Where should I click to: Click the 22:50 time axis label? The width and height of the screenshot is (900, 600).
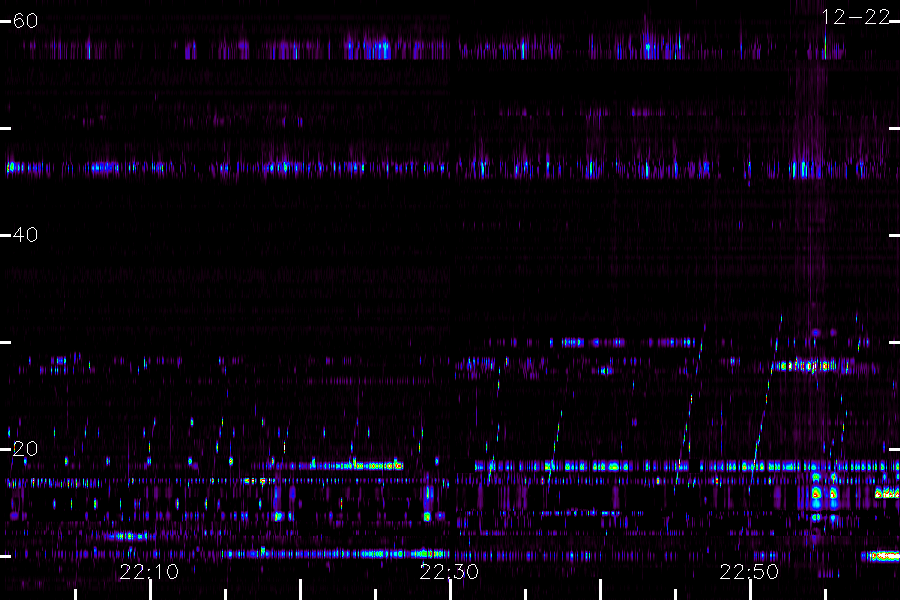pos(749,572)
